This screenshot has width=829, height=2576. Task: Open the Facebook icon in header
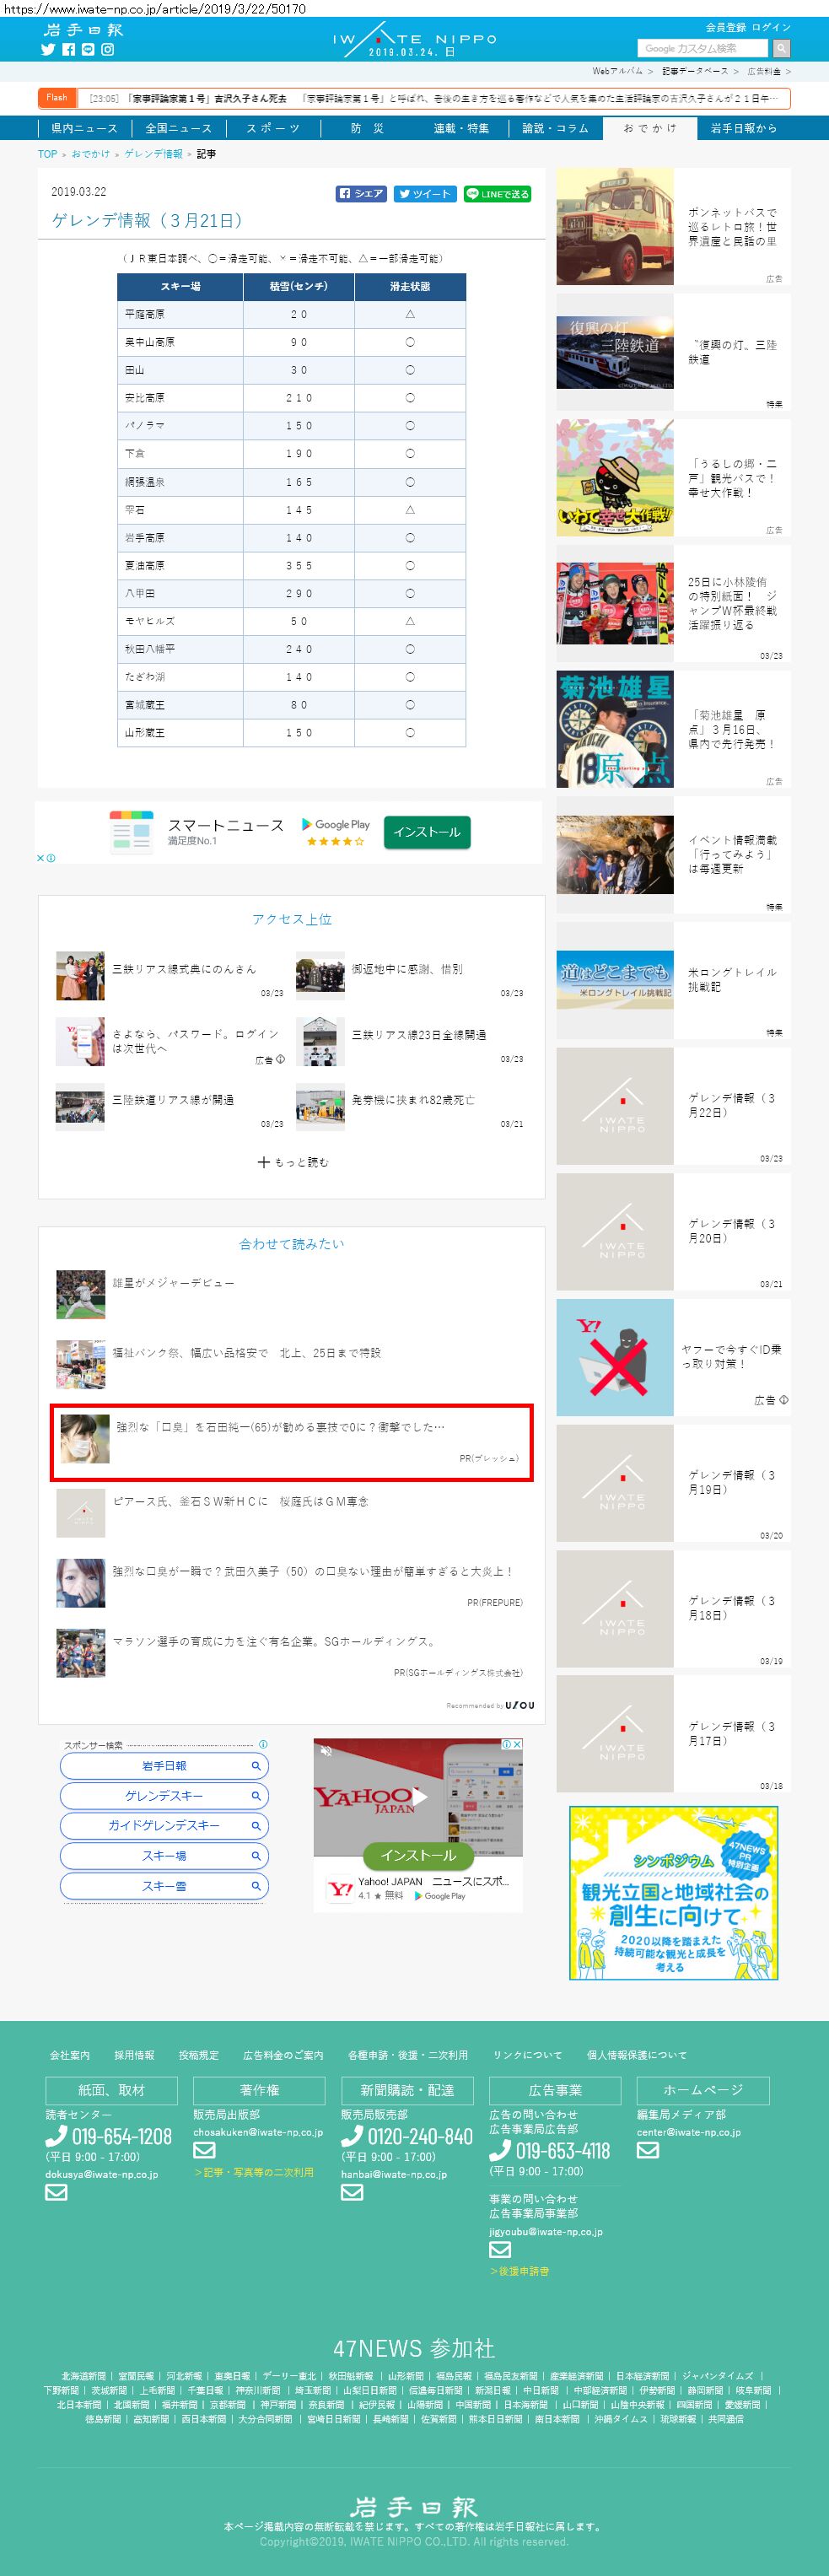click(x=68, y=49)
